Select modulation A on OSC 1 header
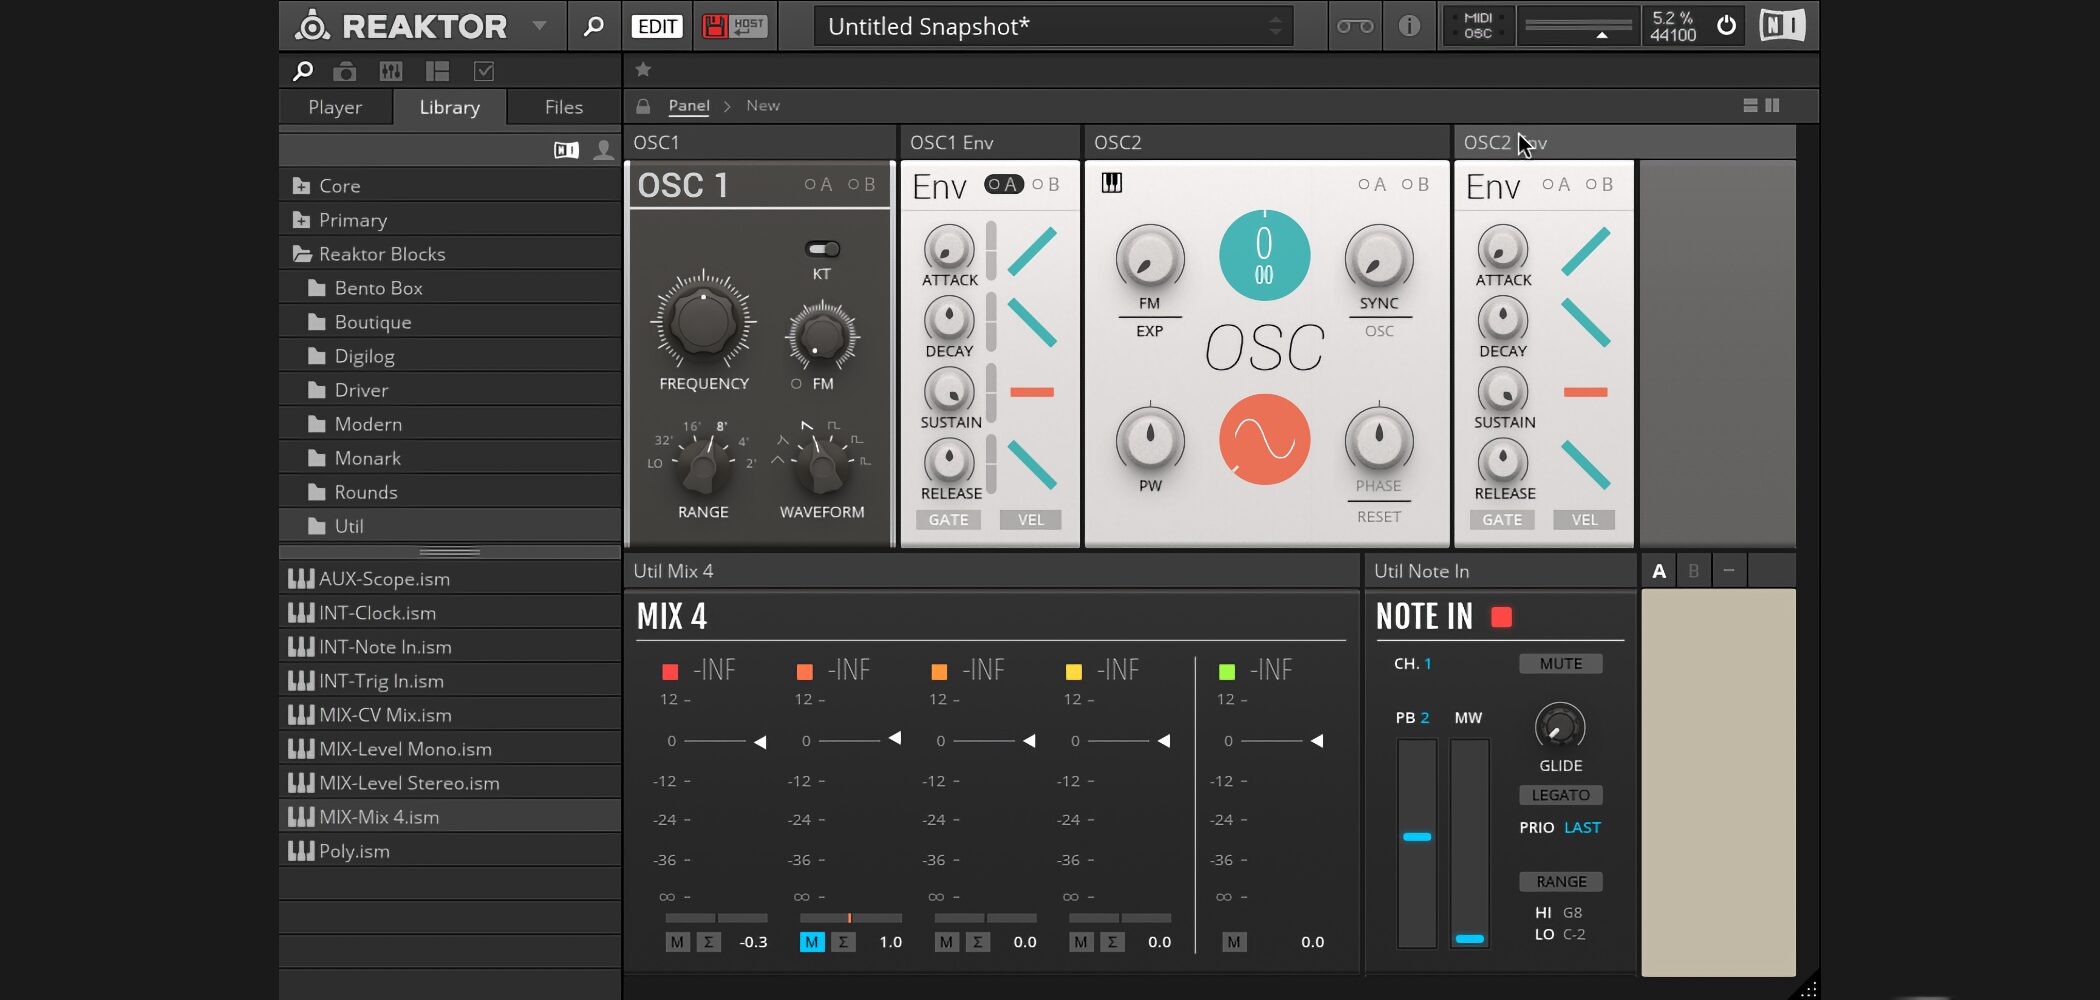 click(x=818, y=185)
